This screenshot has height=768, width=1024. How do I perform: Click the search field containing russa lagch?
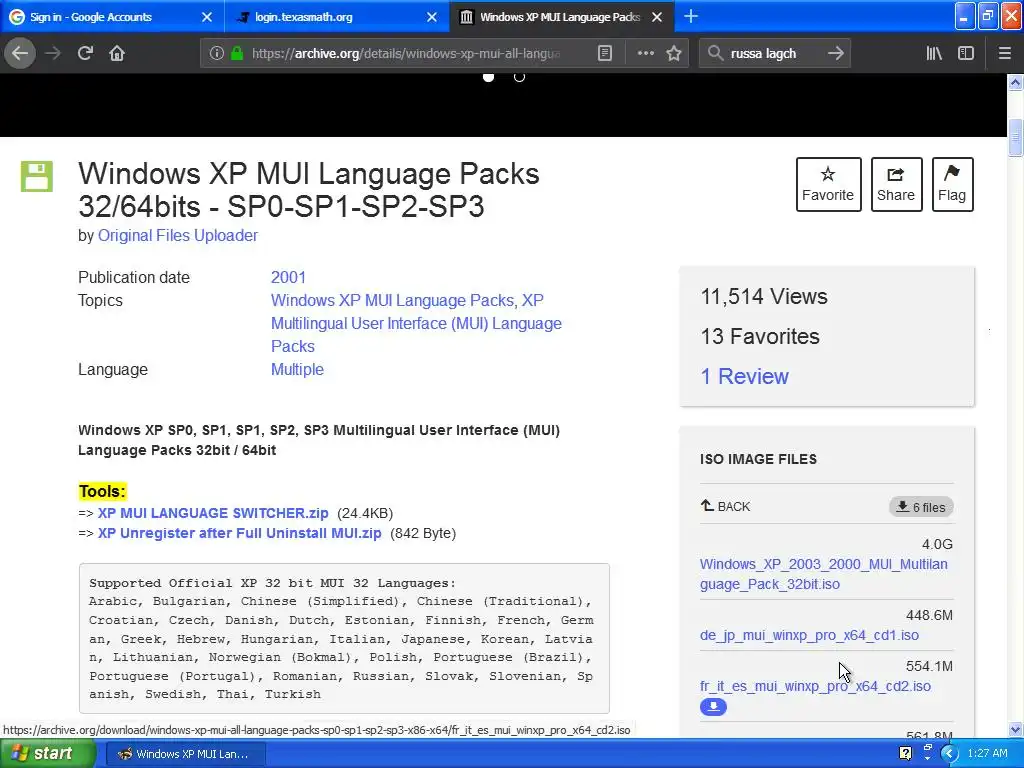[x=774, y=53]
